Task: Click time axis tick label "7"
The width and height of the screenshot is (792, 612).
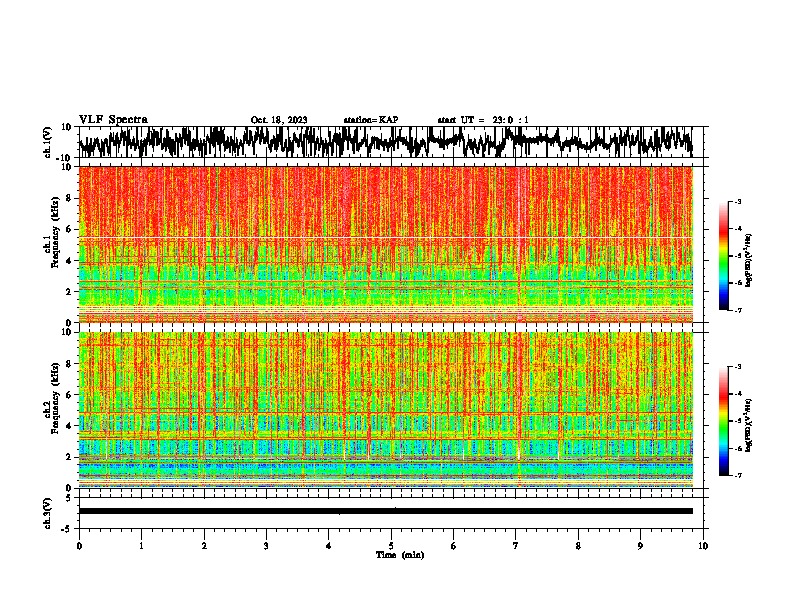Action: tap(516, 546)
